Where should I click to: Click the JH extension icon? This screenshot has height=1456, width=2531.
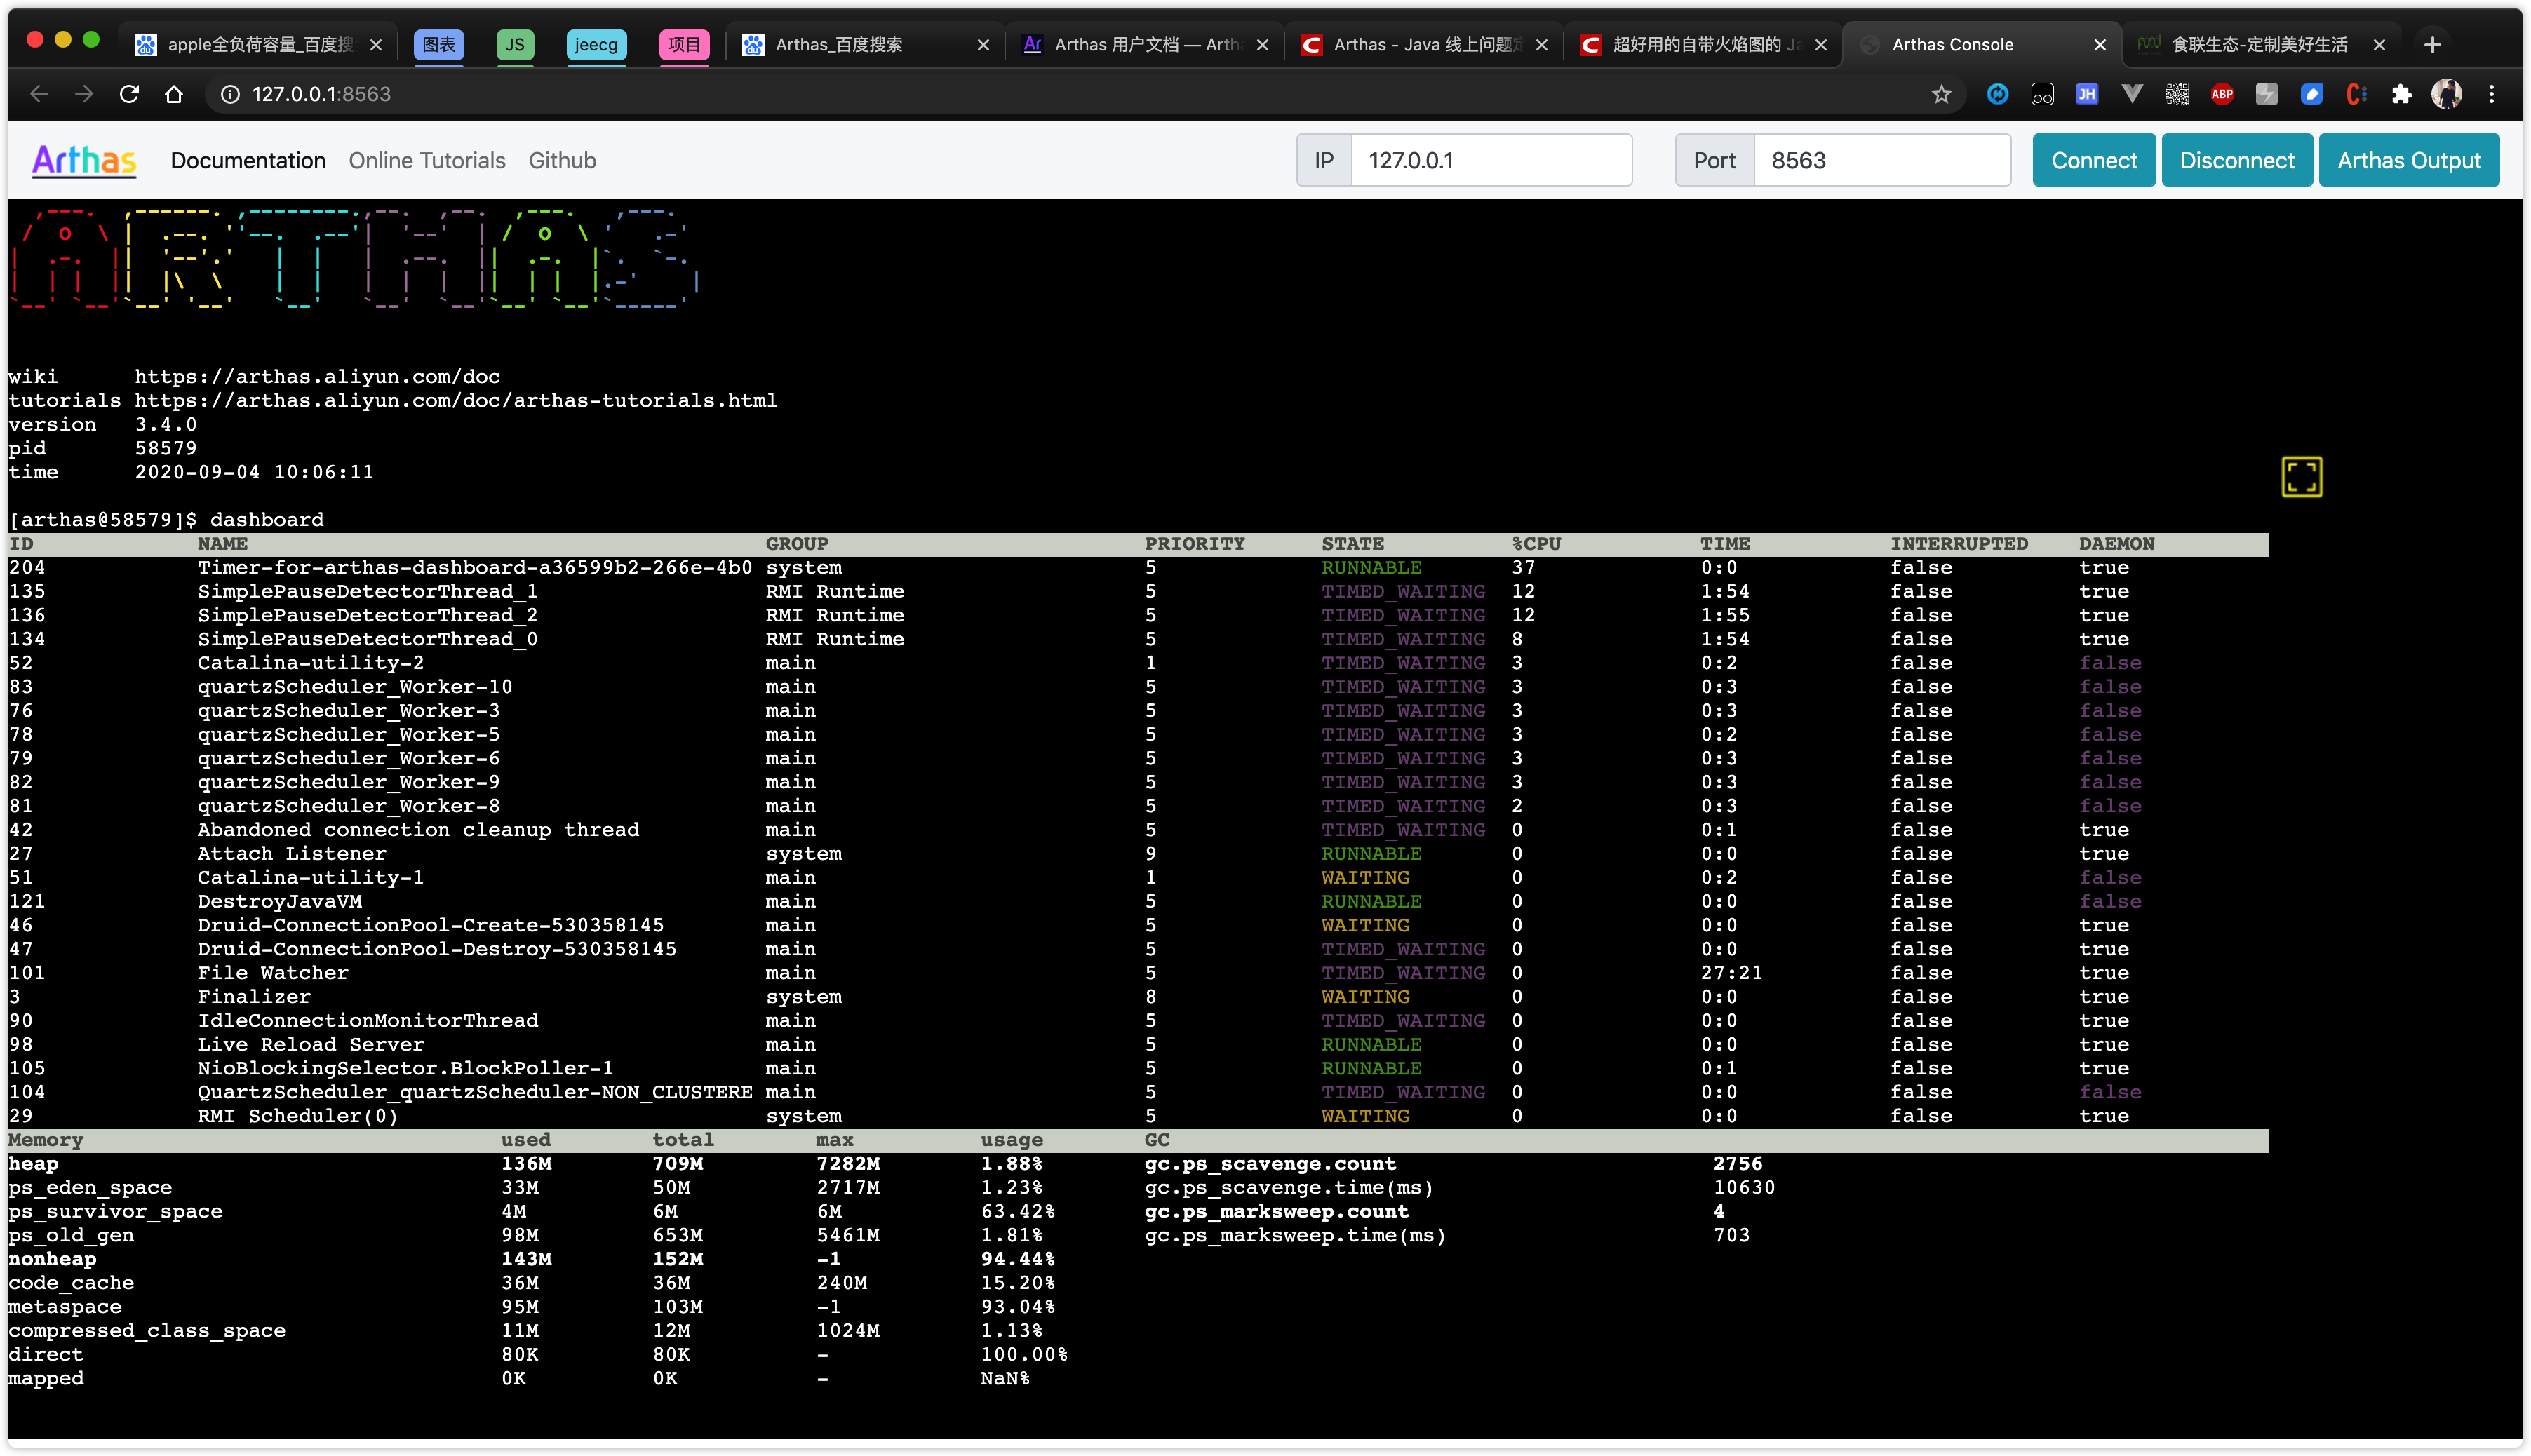click(x=2087, y=94)
